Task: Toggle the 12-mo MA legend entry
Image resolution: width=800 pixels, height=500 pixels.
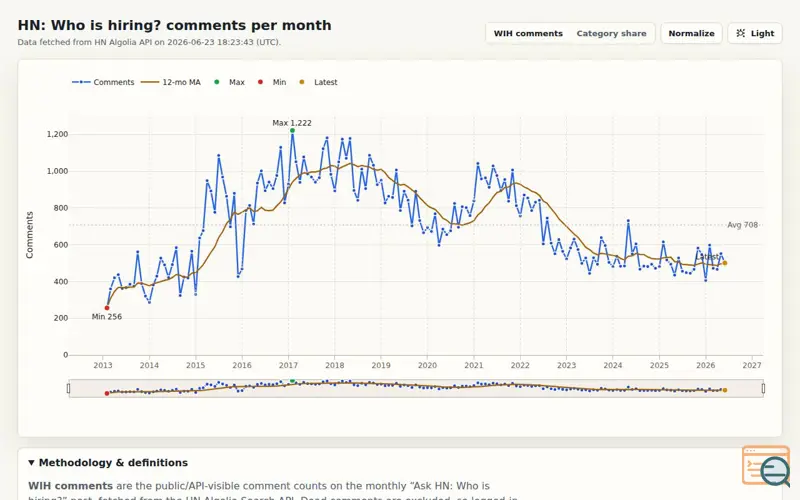Action: (171, 82)
